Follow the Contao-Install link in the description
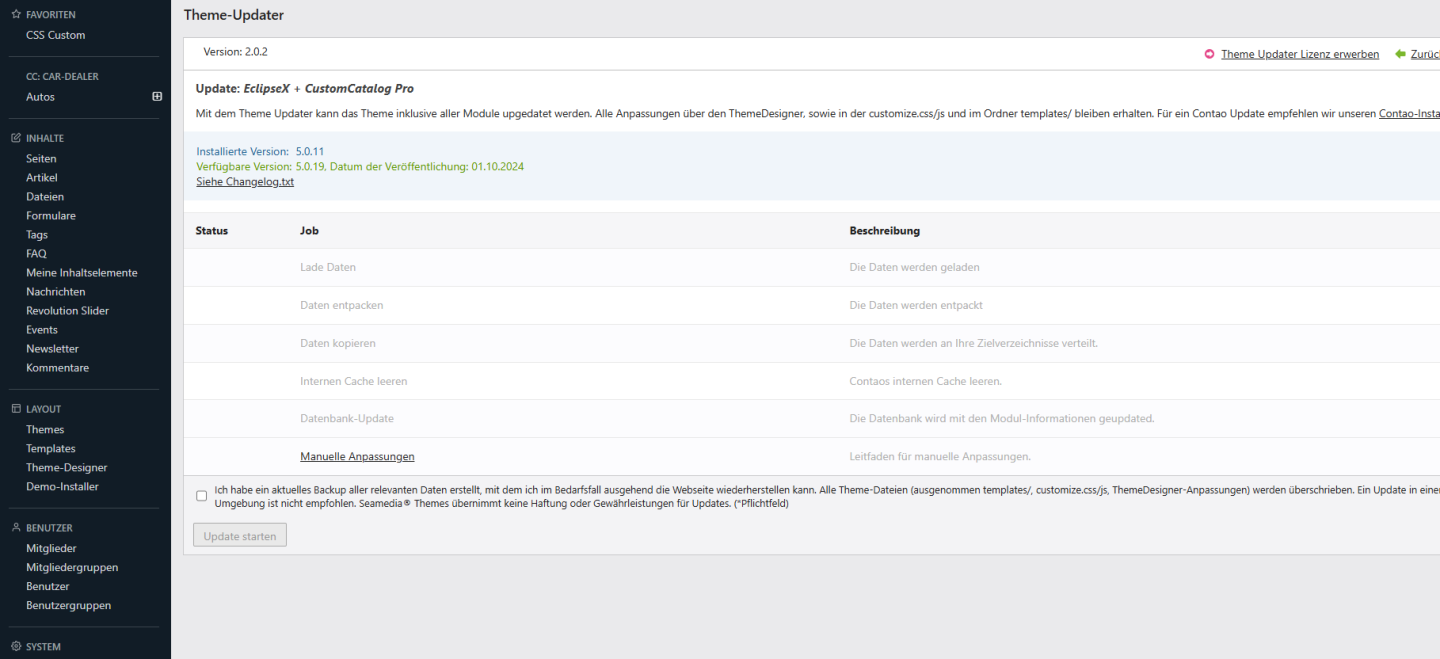 [1409, 114]
